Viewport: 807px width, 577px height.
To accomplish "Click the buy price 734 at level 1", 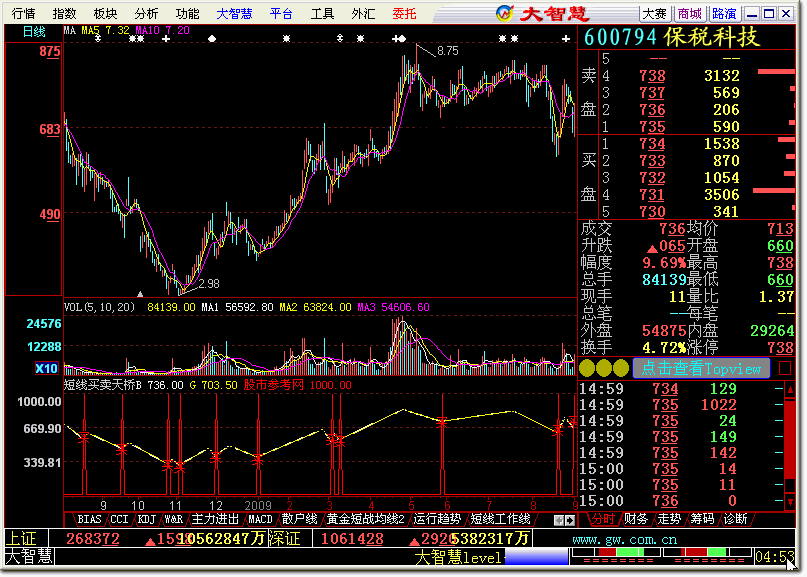I will coord(652,144).
